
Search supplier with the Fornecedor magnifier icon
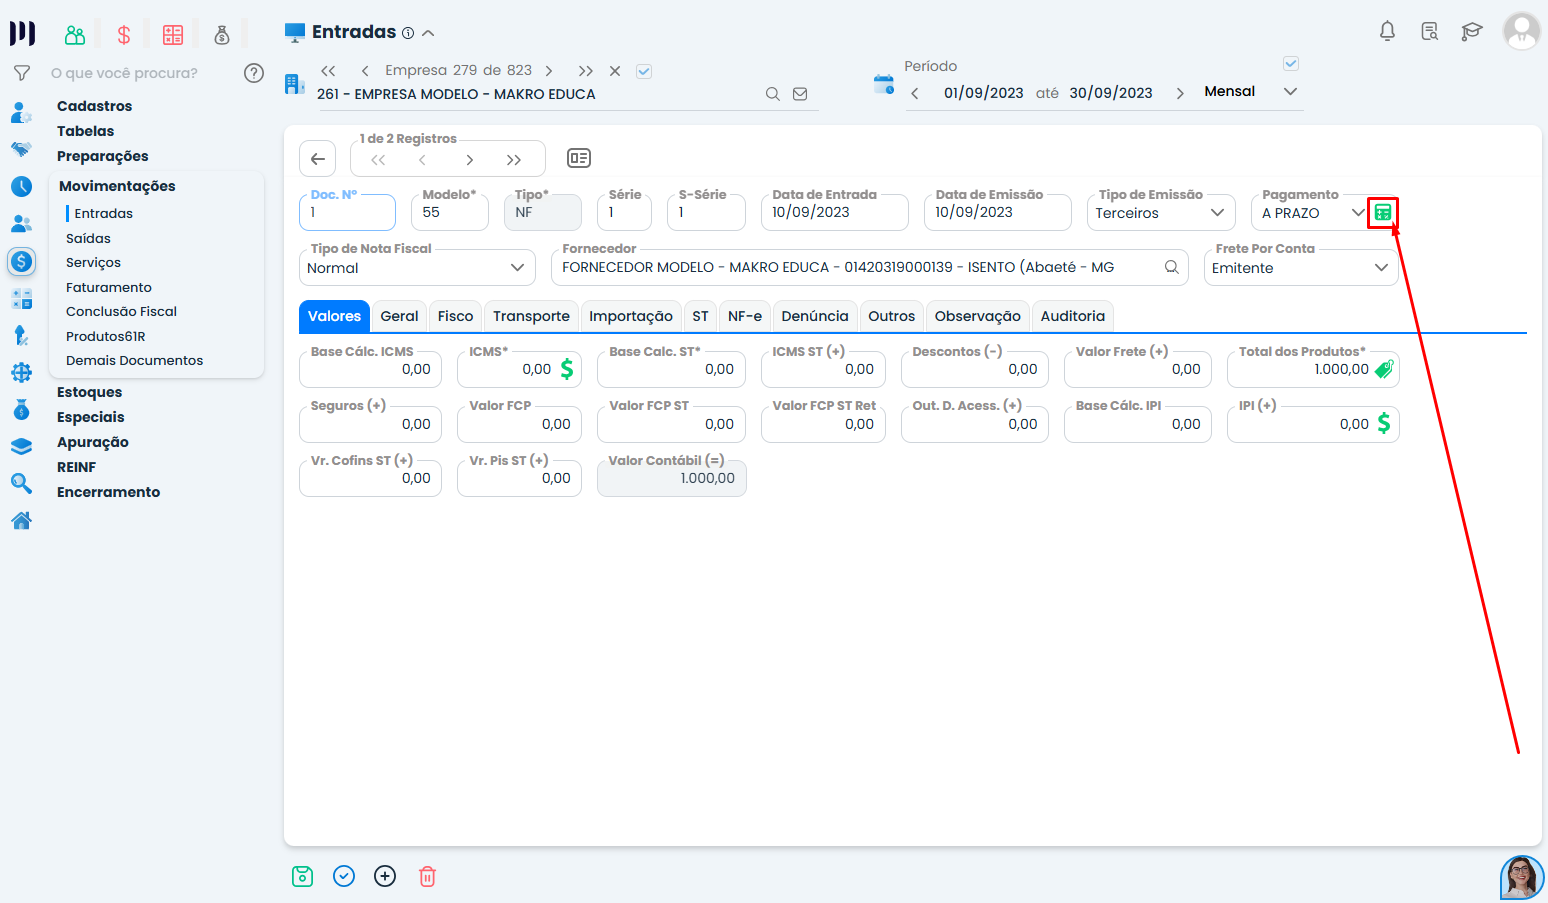click(x=1171, y=267)
